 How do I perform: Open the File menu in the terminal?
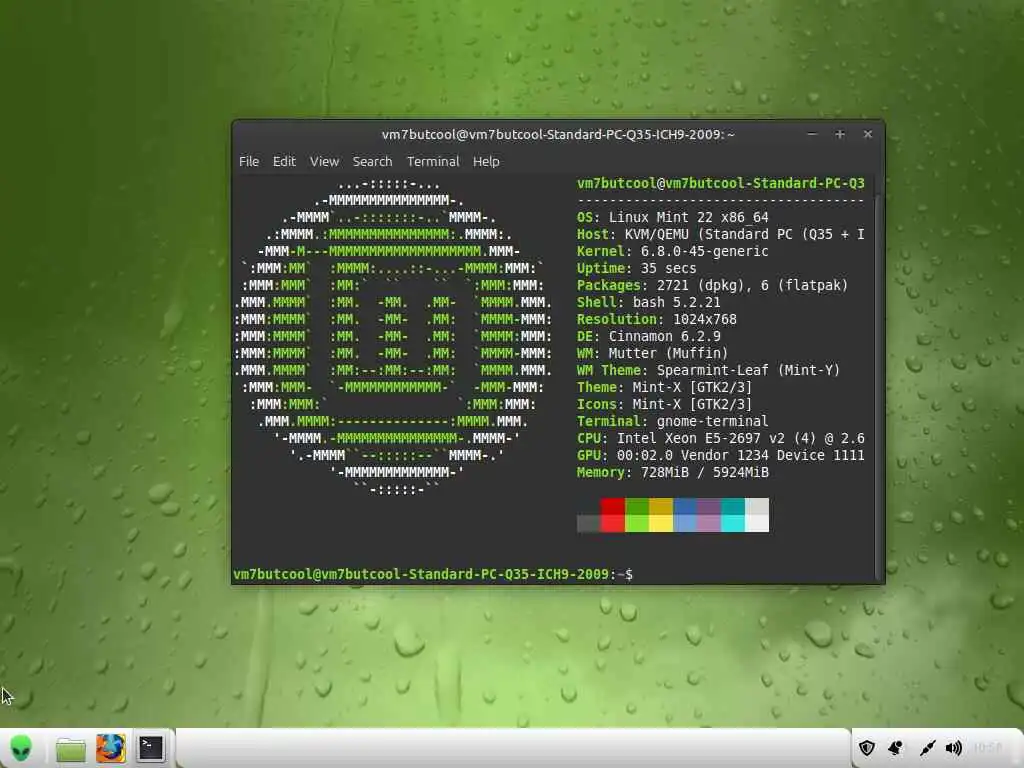249,161
